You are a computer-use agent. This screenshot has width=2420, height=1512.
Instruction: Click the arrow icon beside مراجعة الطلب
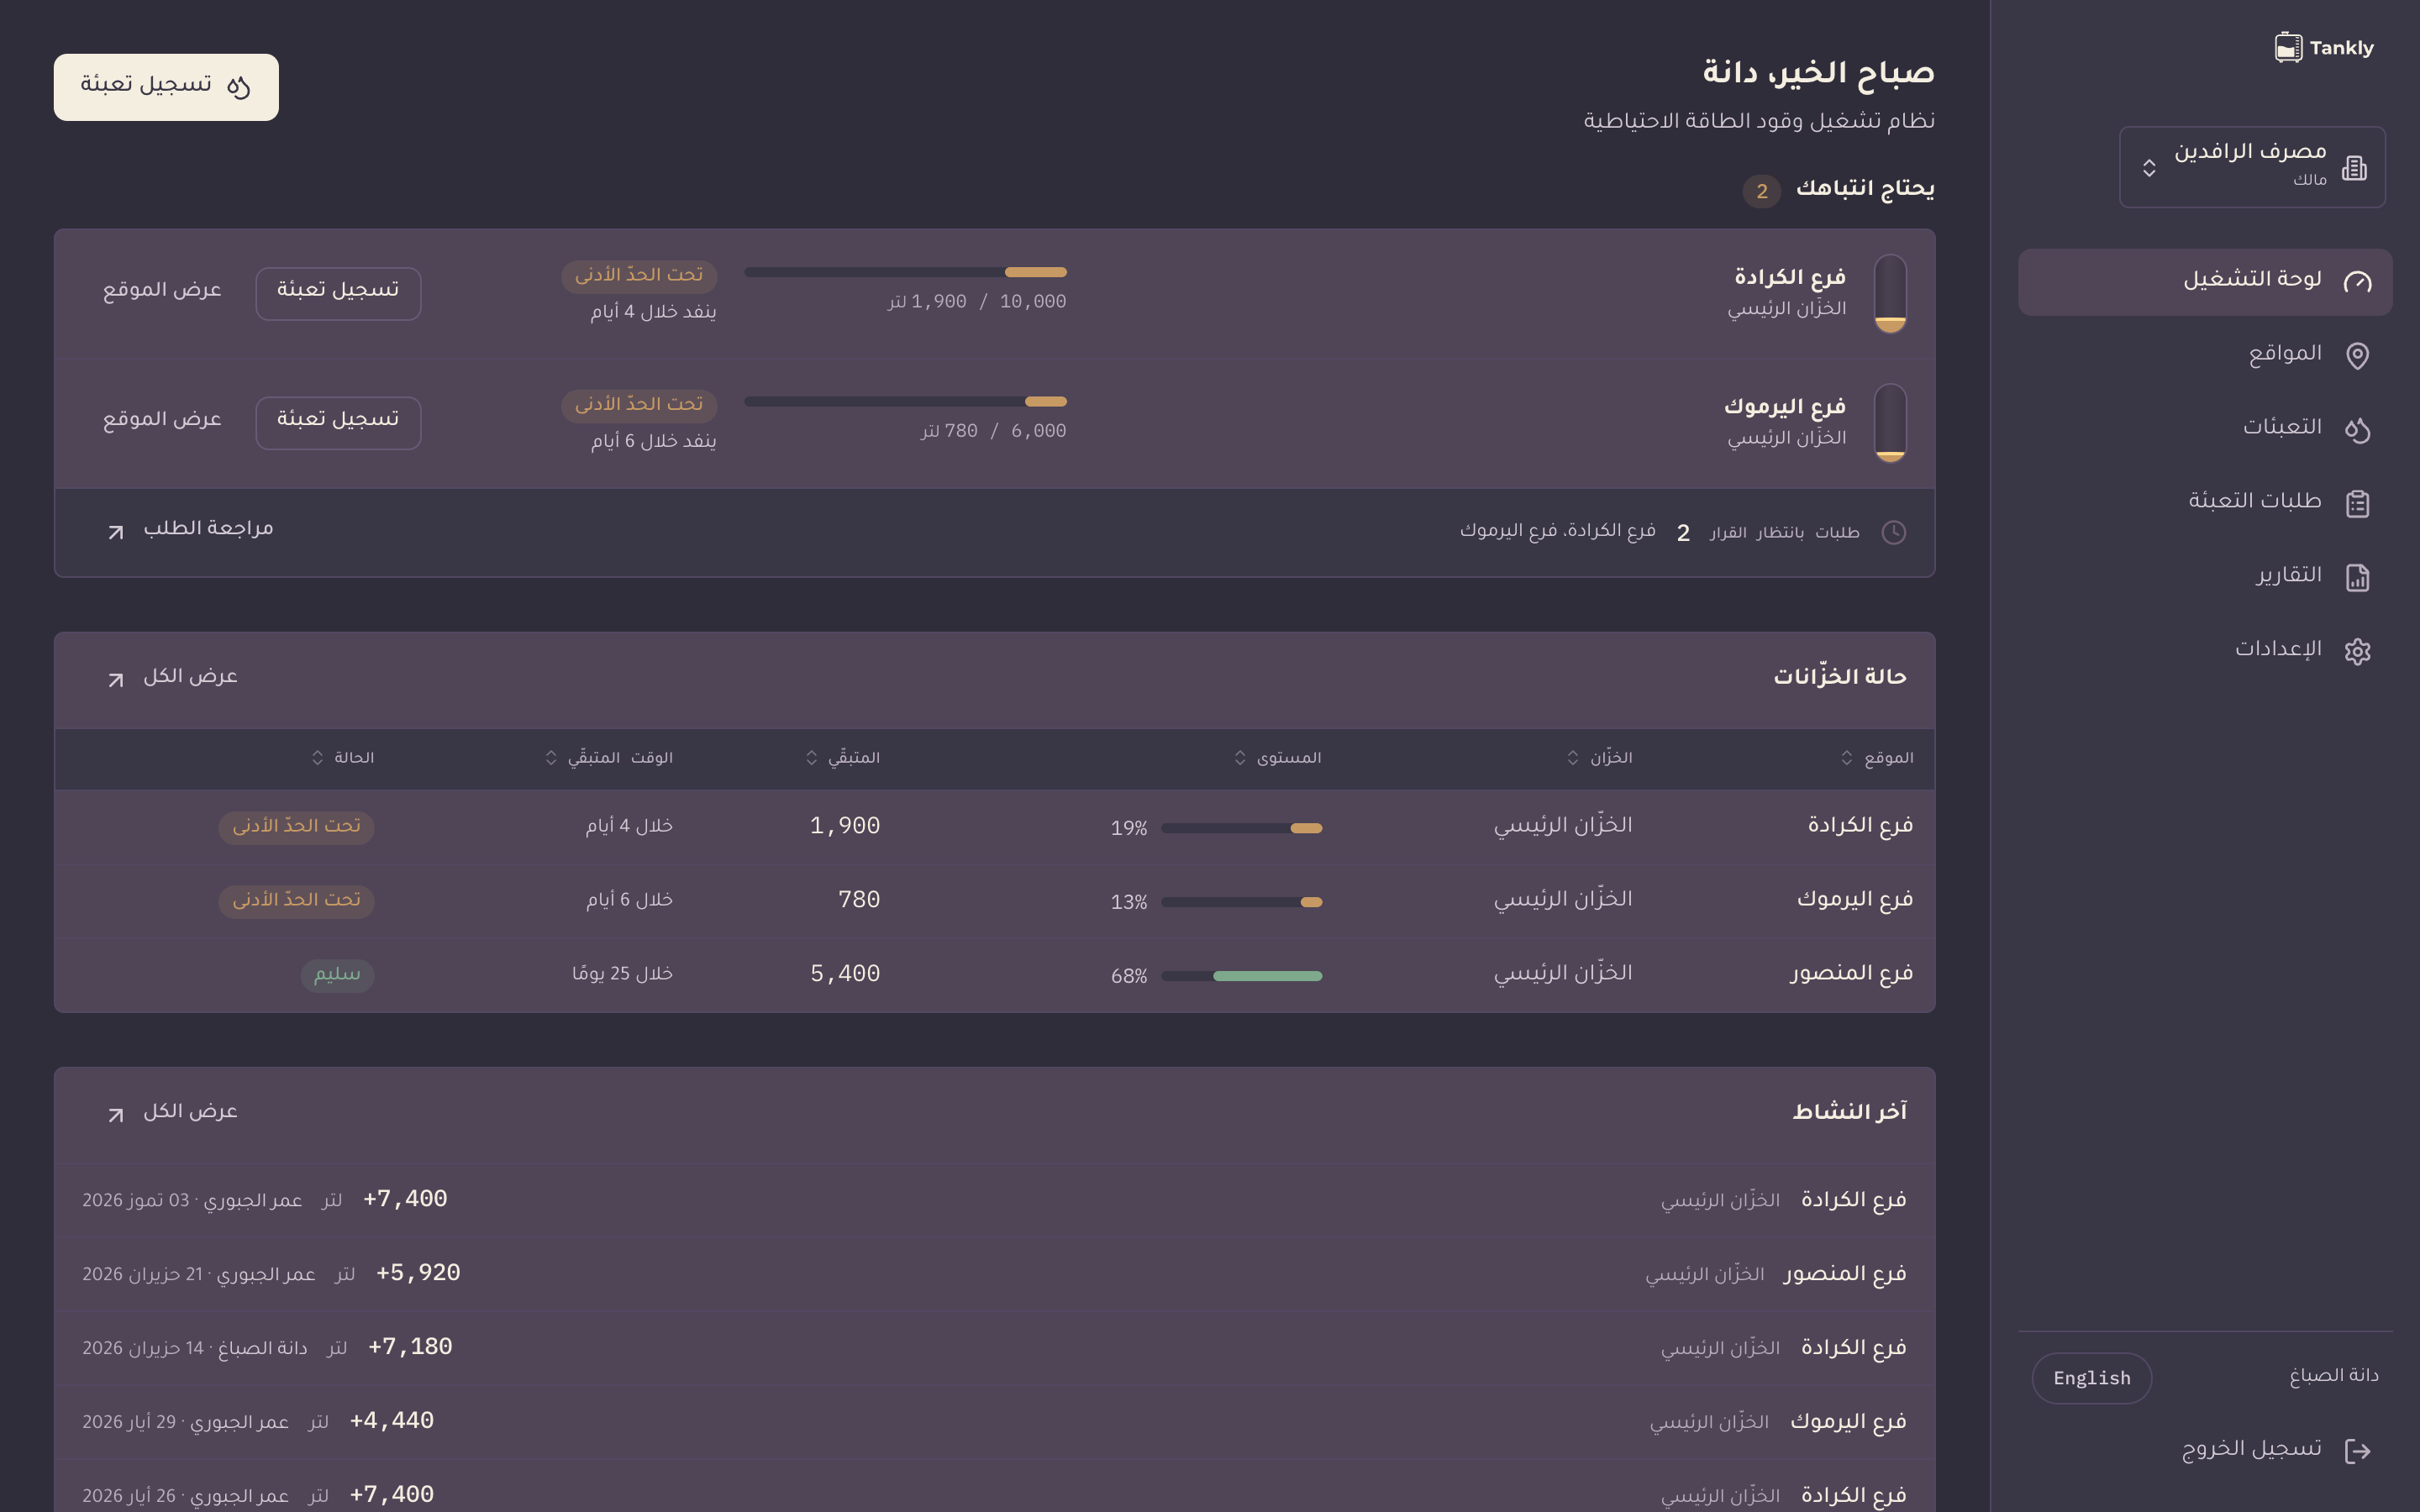tap(116, 532)
